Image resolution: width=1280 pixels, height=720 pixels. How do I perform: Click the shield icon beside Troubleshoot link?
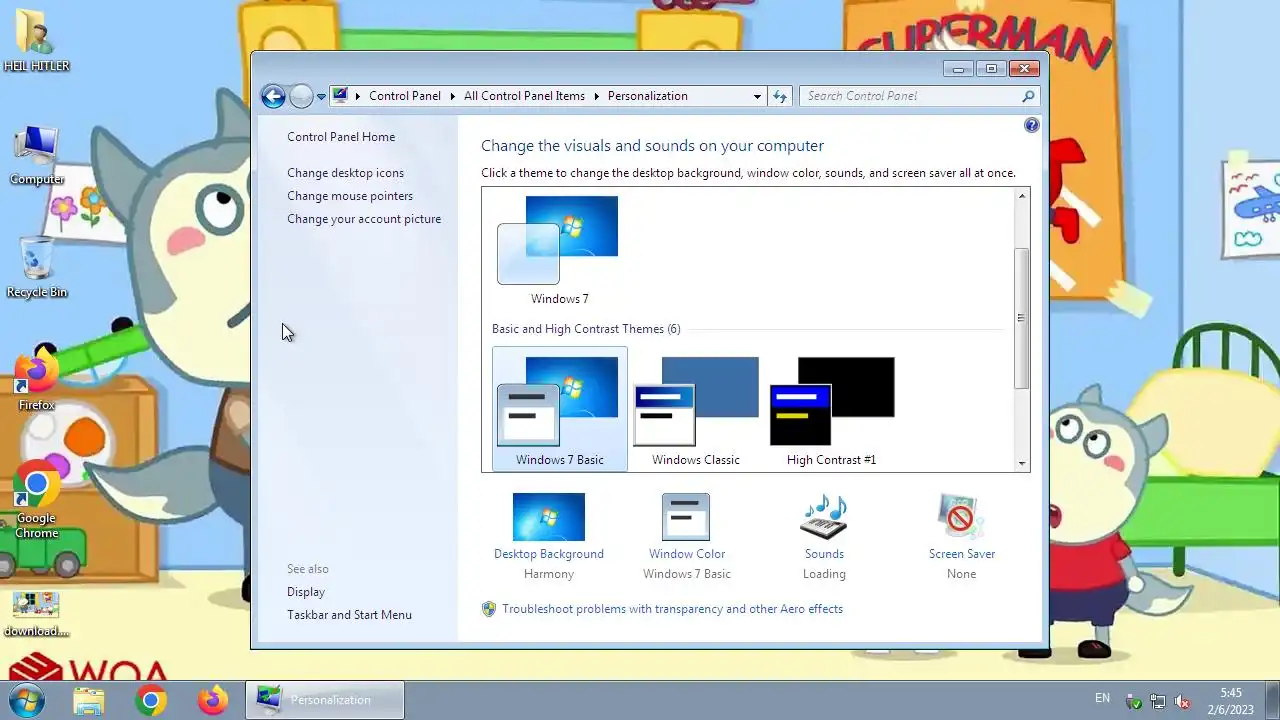(489, 609)
